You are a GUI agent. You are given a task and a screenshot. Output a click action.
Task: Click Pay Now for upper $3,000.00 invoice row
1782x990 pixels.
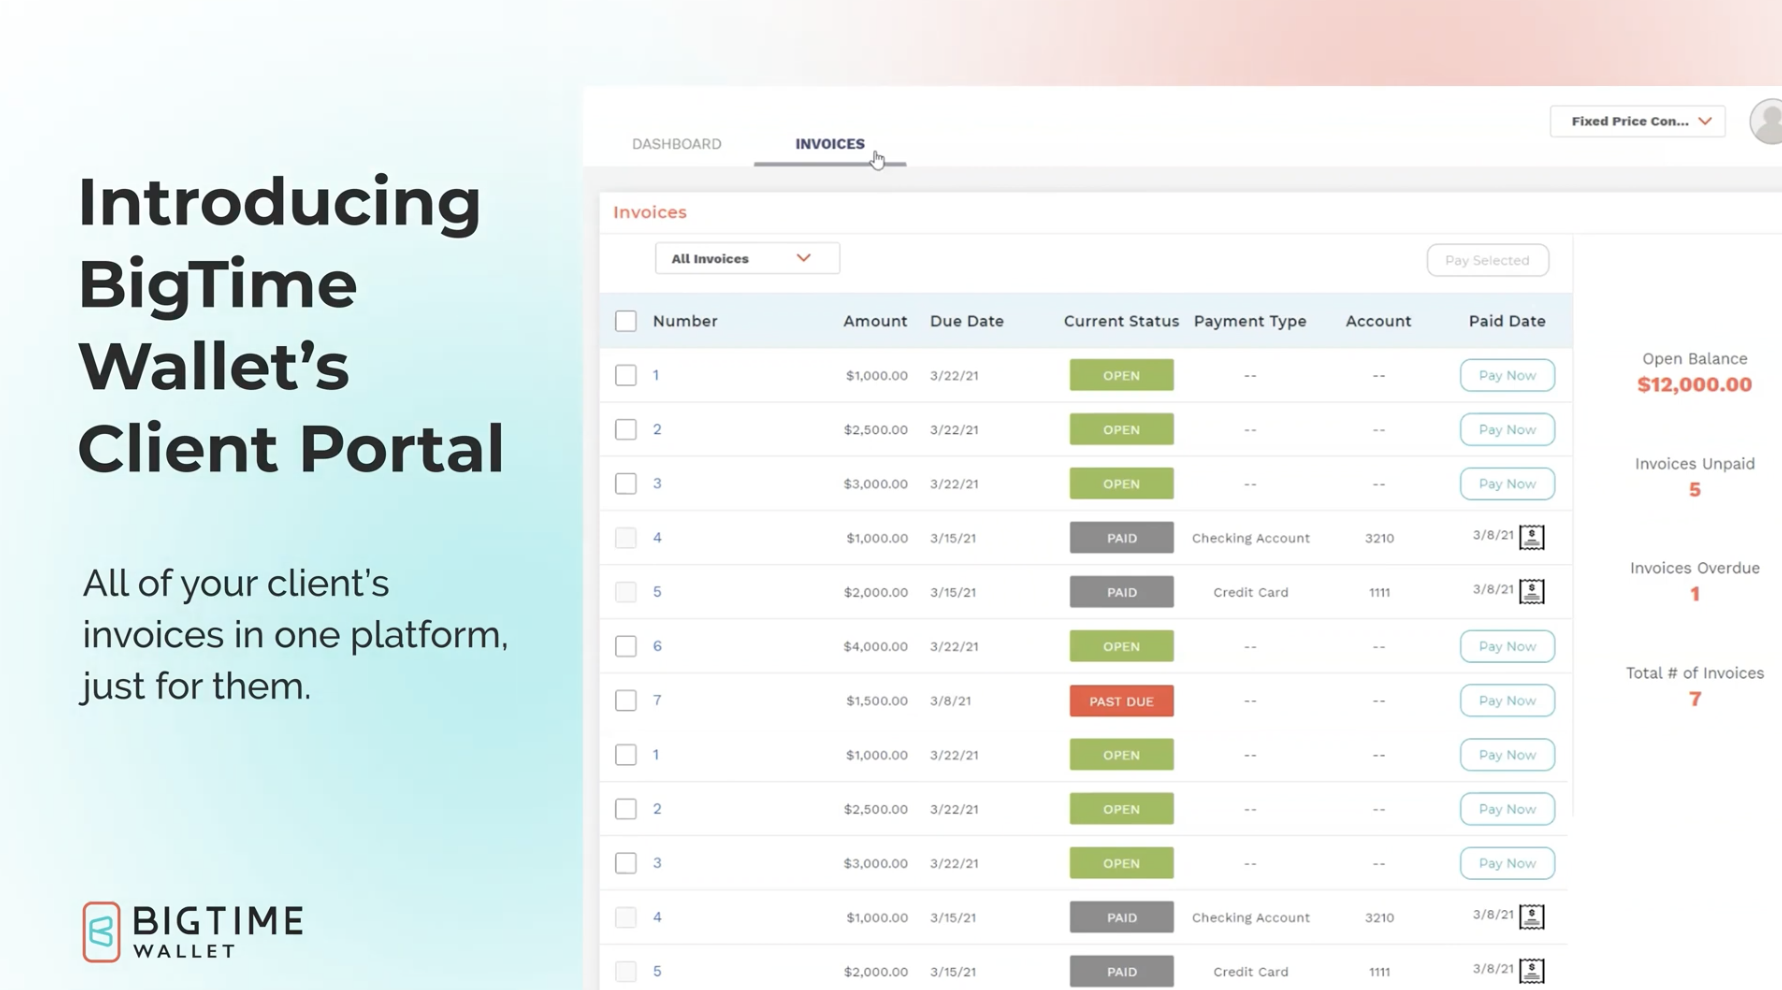1507,483
